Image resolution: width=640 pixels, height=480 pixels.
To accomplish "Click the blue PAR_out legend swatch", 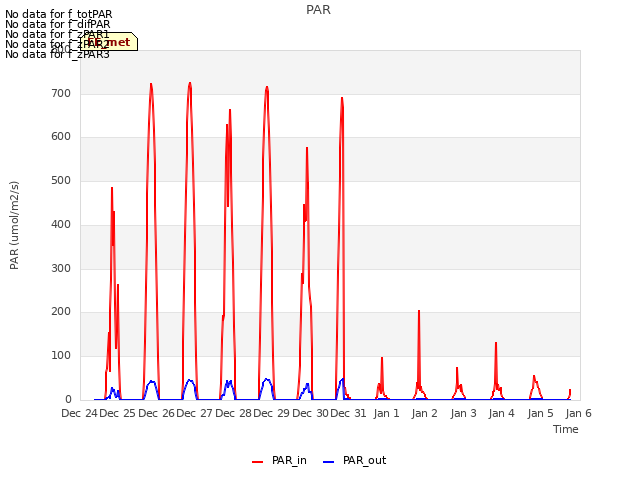I will 329,462.
